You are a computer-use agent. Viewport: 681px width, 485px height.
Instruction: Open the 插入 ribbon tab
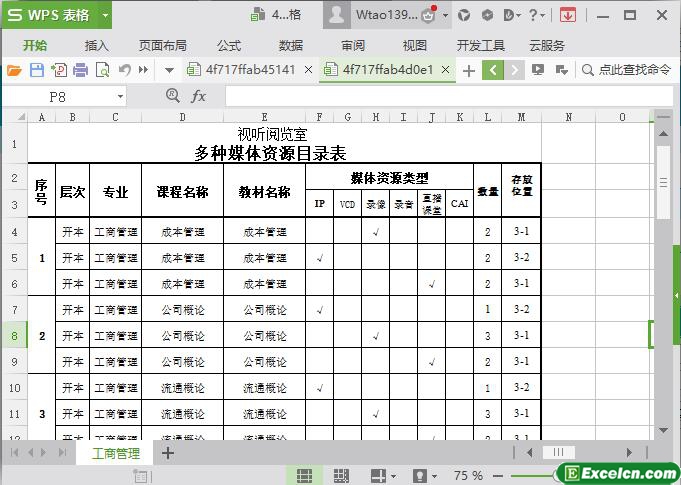pyautogui.click(x=96, y=45)
